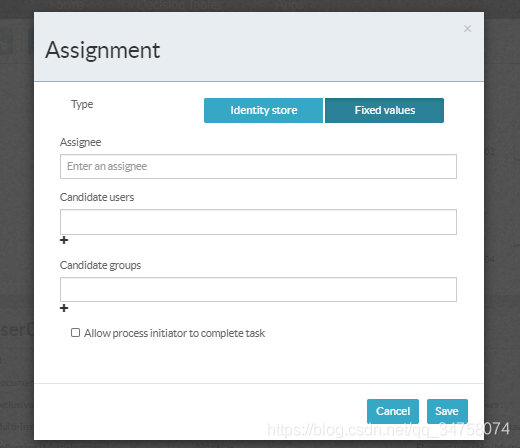Open the dimmed Forms tab behind dialog
Viewport: 520px width, 448px height.
66,5
